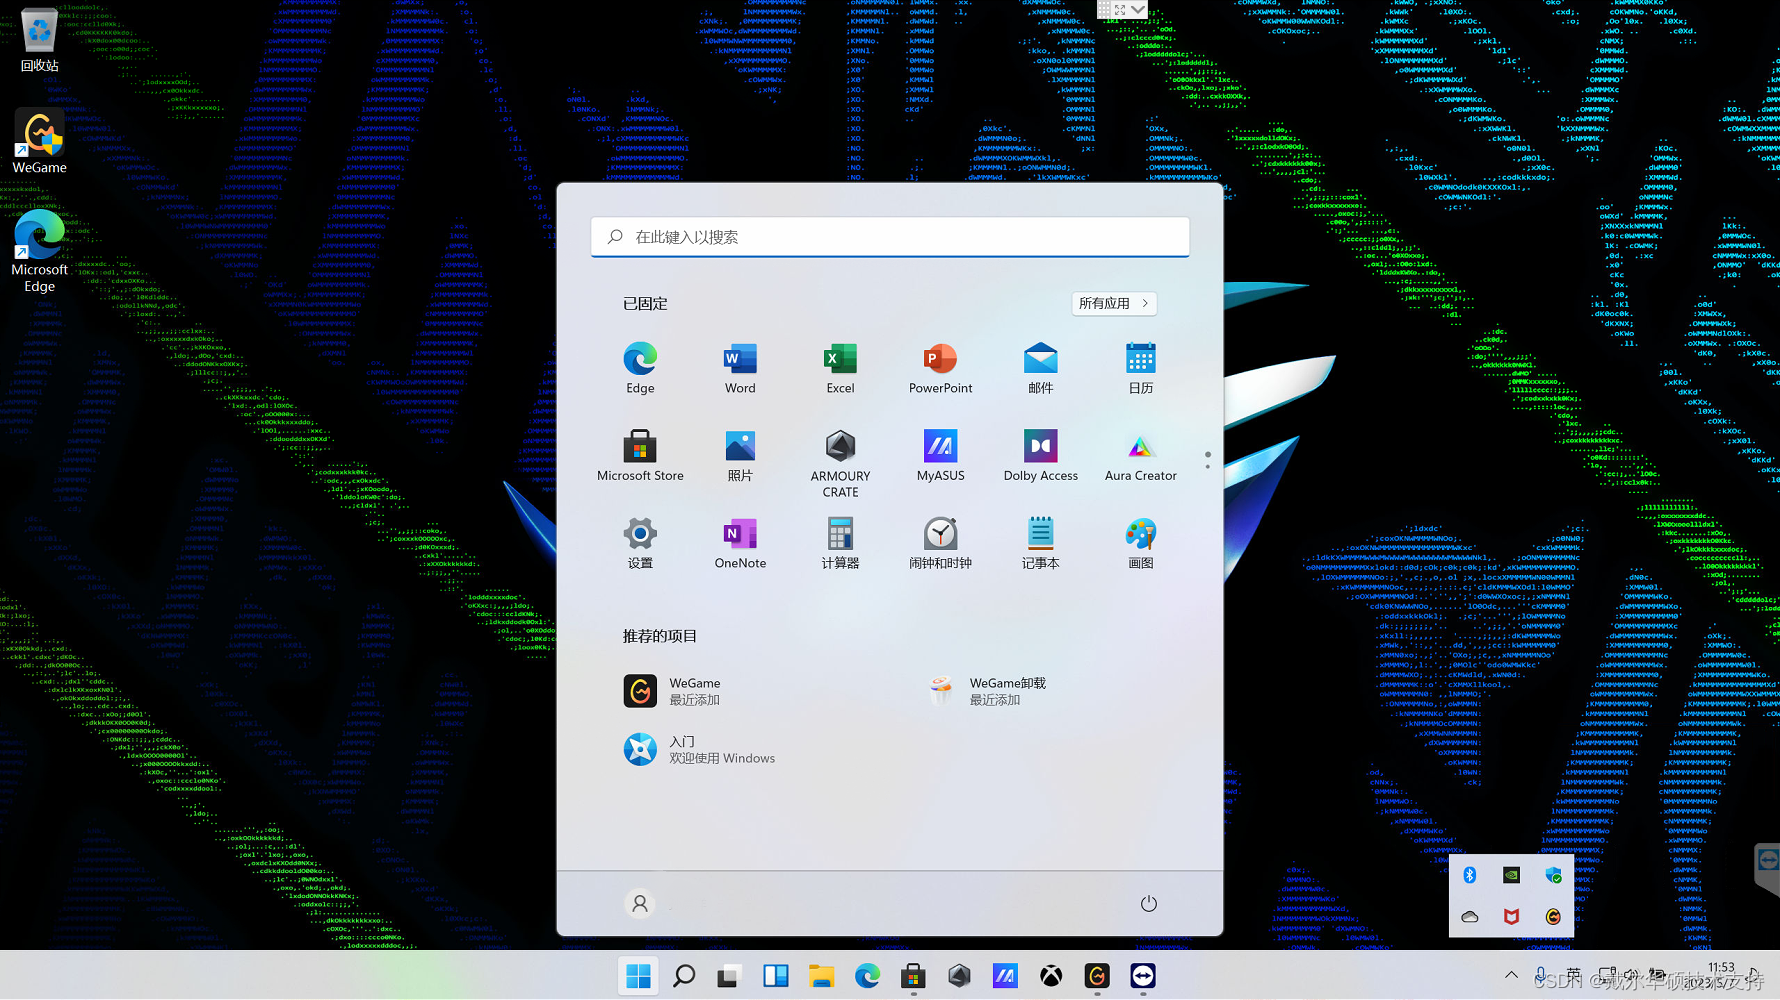The height and width of the screenshot is (1000, 1780).
Task: Open 设置 settings from pinned apps
Action: pyautogui.click(x=640, y=543)
